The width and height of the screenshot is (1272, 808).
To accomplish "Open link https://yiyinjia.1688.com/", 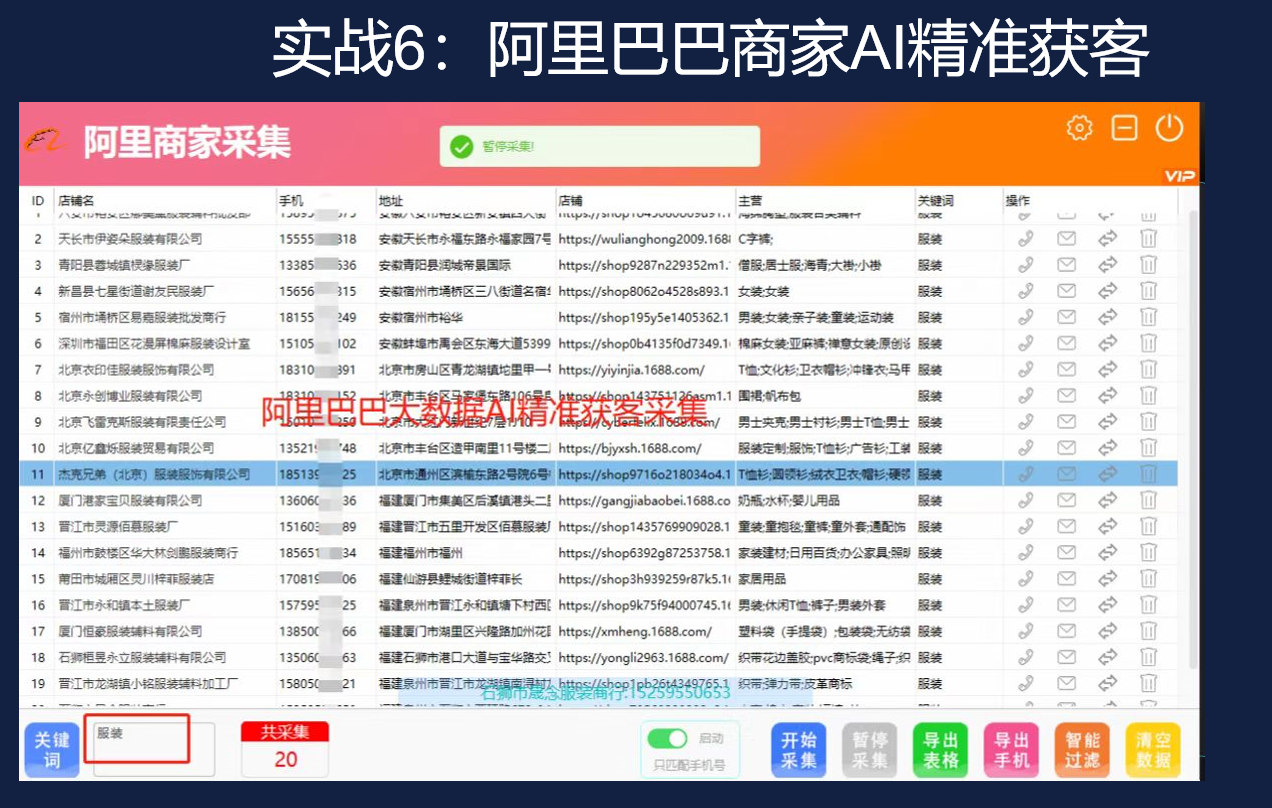I will click(x=631, y=370).
